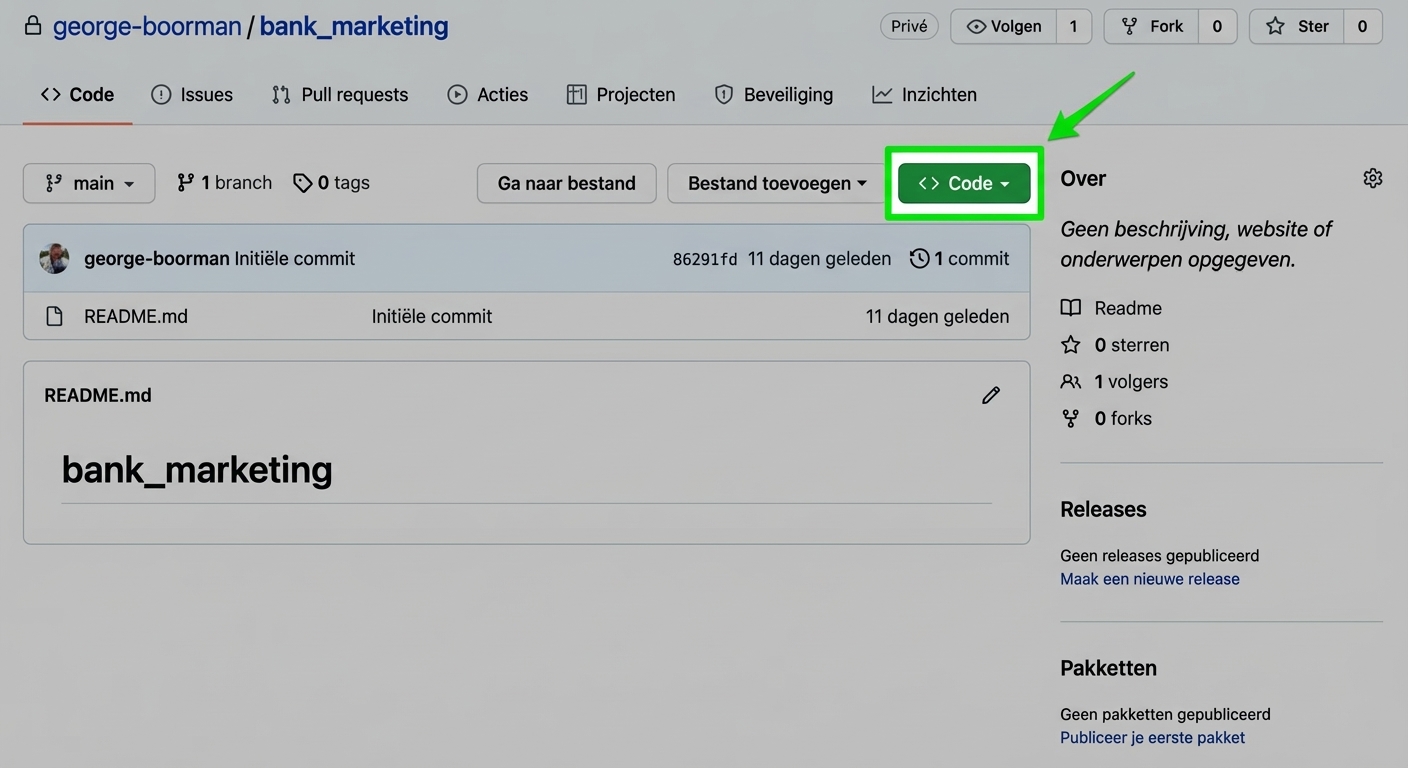Viewport: 1408px width, 768px height.
Task: Open the 1 commit history link
Action: tap(959, 259)
